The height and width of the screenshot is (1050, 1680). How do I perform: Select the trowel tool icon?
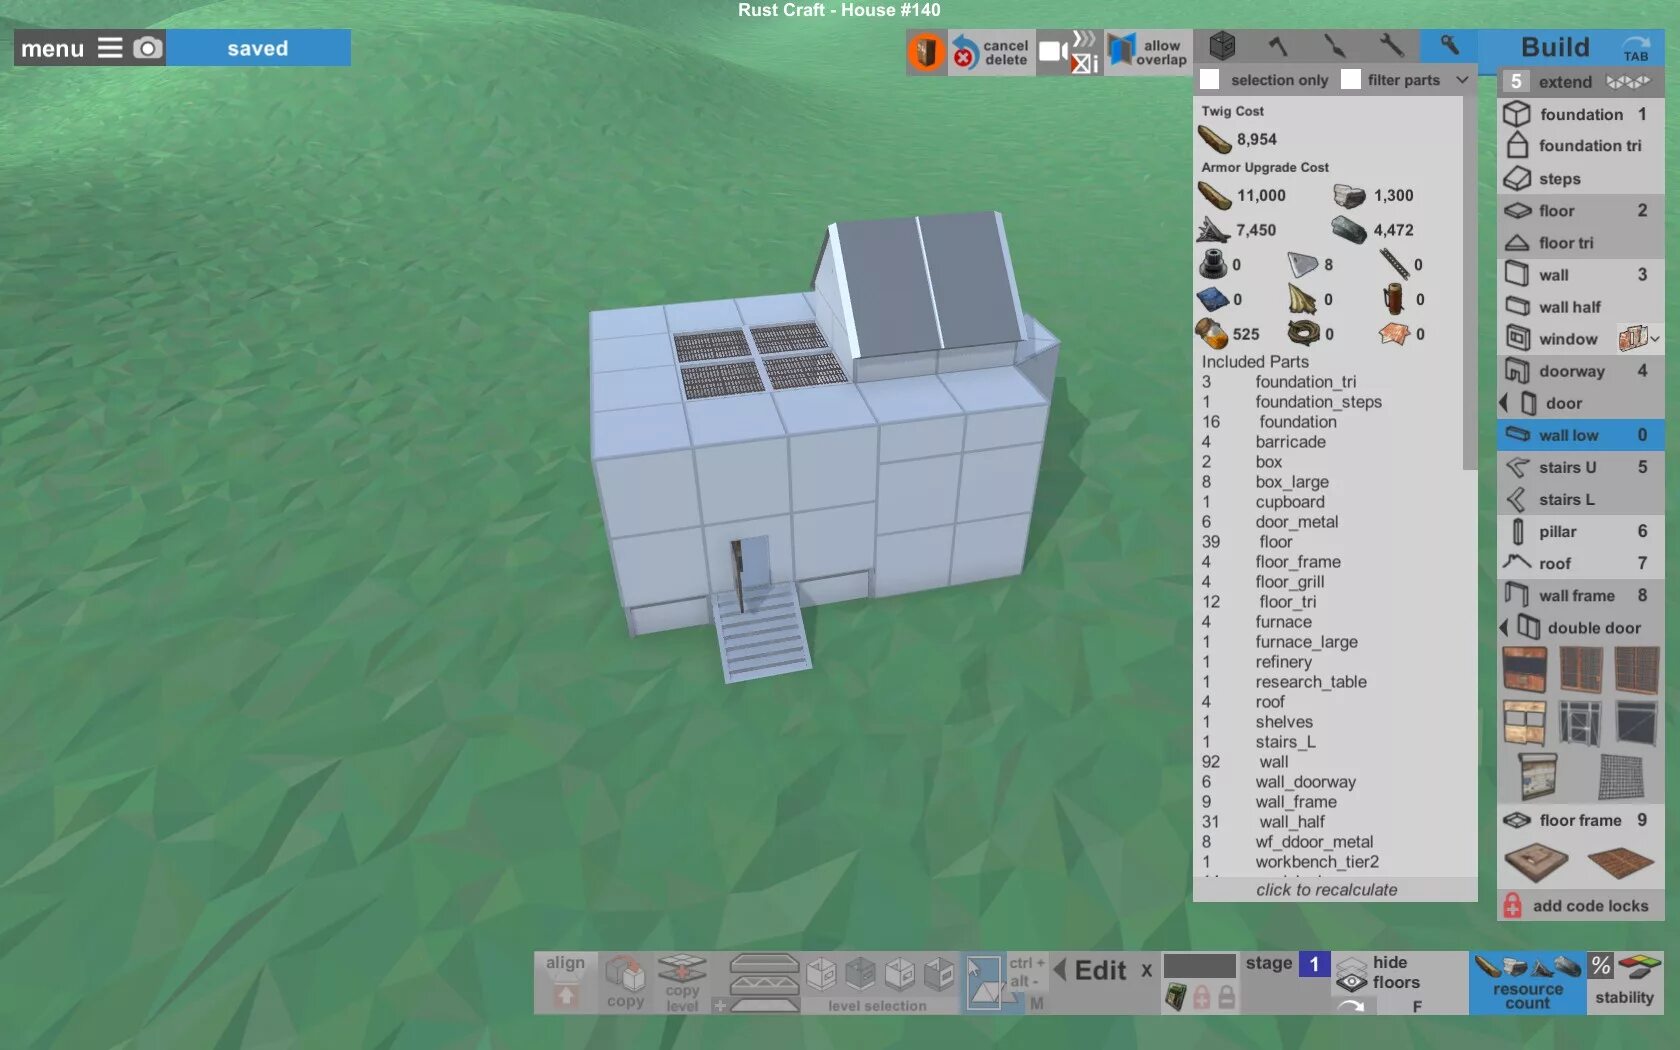tap(1334, 46)
